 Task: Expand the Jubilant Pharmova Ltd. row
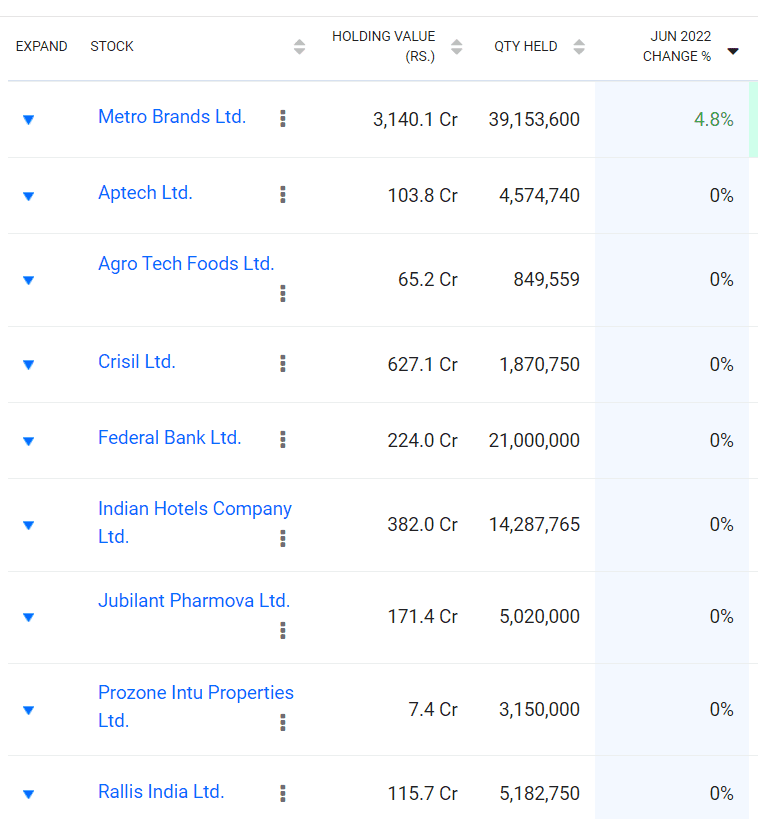pos(29,617)
